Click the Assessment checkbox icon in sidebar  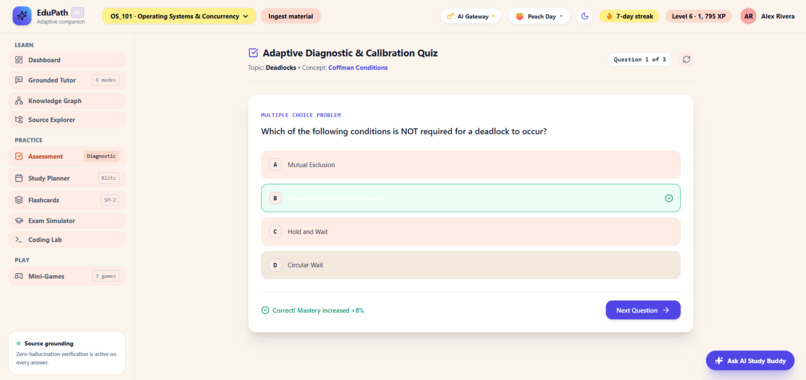tap(19, 156)
